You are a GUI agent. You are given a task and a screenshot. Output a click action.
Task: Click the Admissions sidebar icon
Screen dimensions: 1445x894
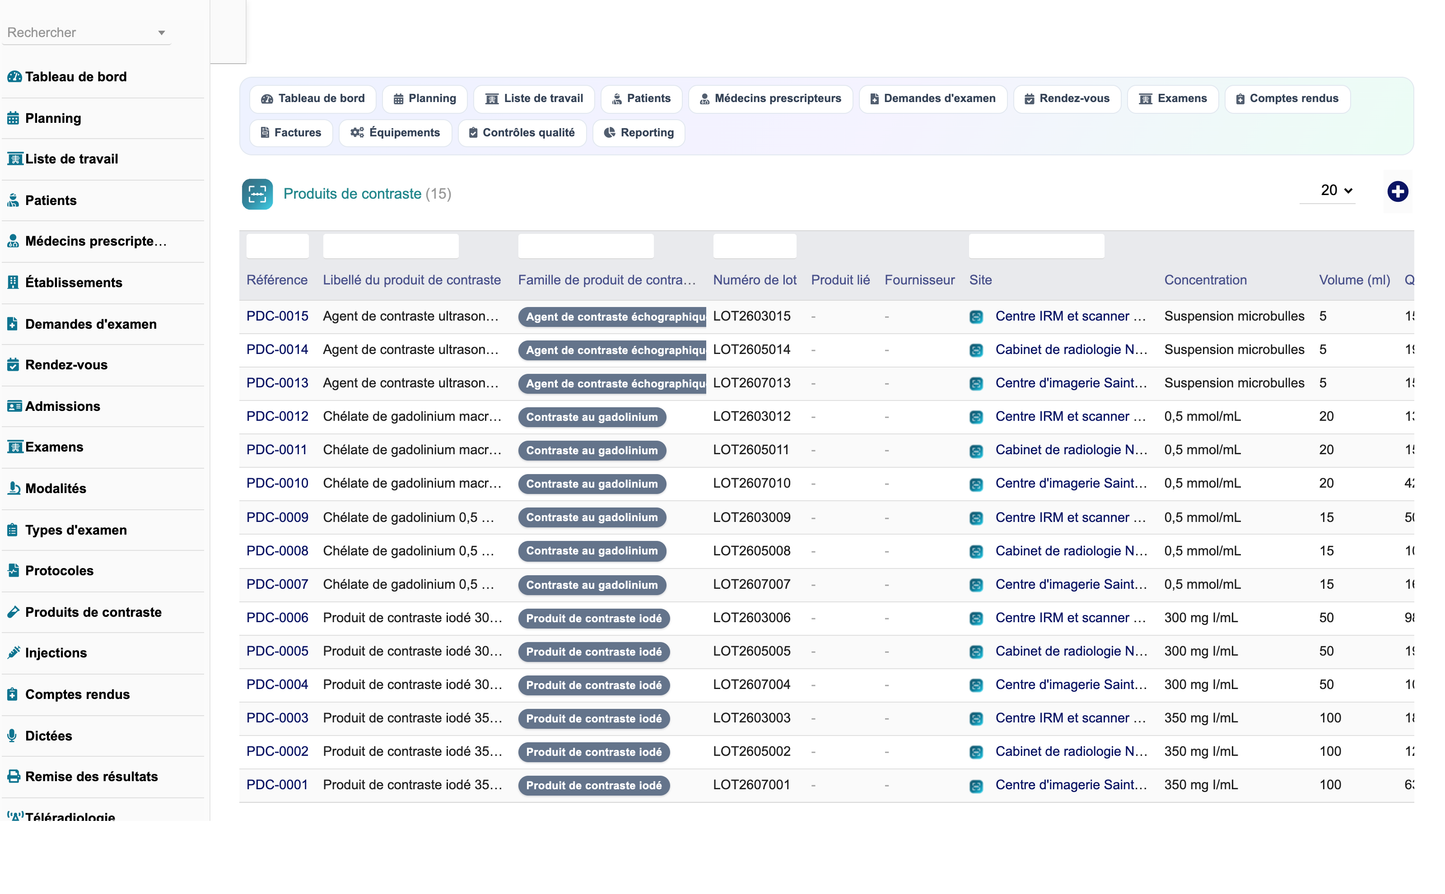pos(14,406)
